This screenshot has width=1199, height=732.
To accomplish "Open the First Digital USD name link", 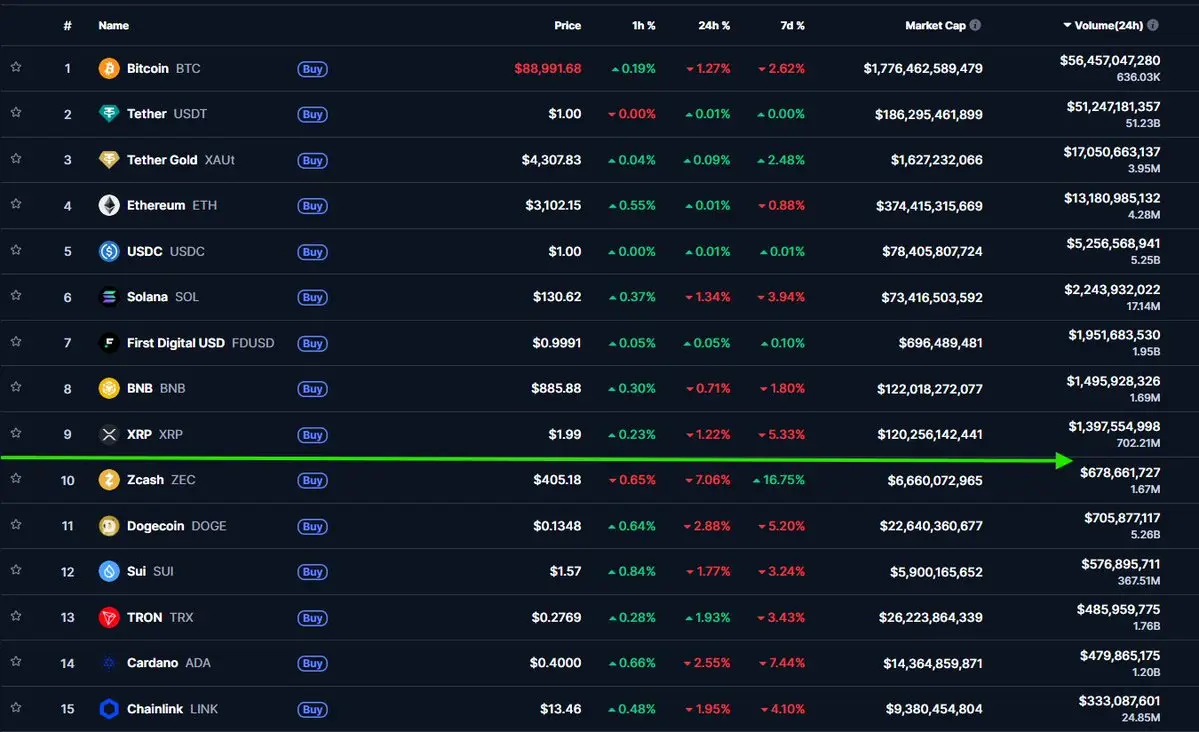I will (x=200, y=343).
